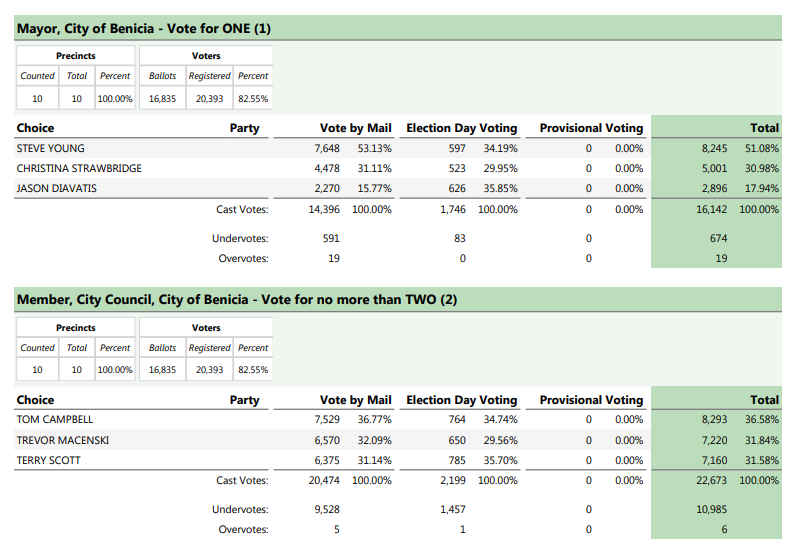The width and height of the screenshot is (797, 557).
Task: Click Steve Young's 7,648 Vote by Mail count
Action: tap(327, 148)
